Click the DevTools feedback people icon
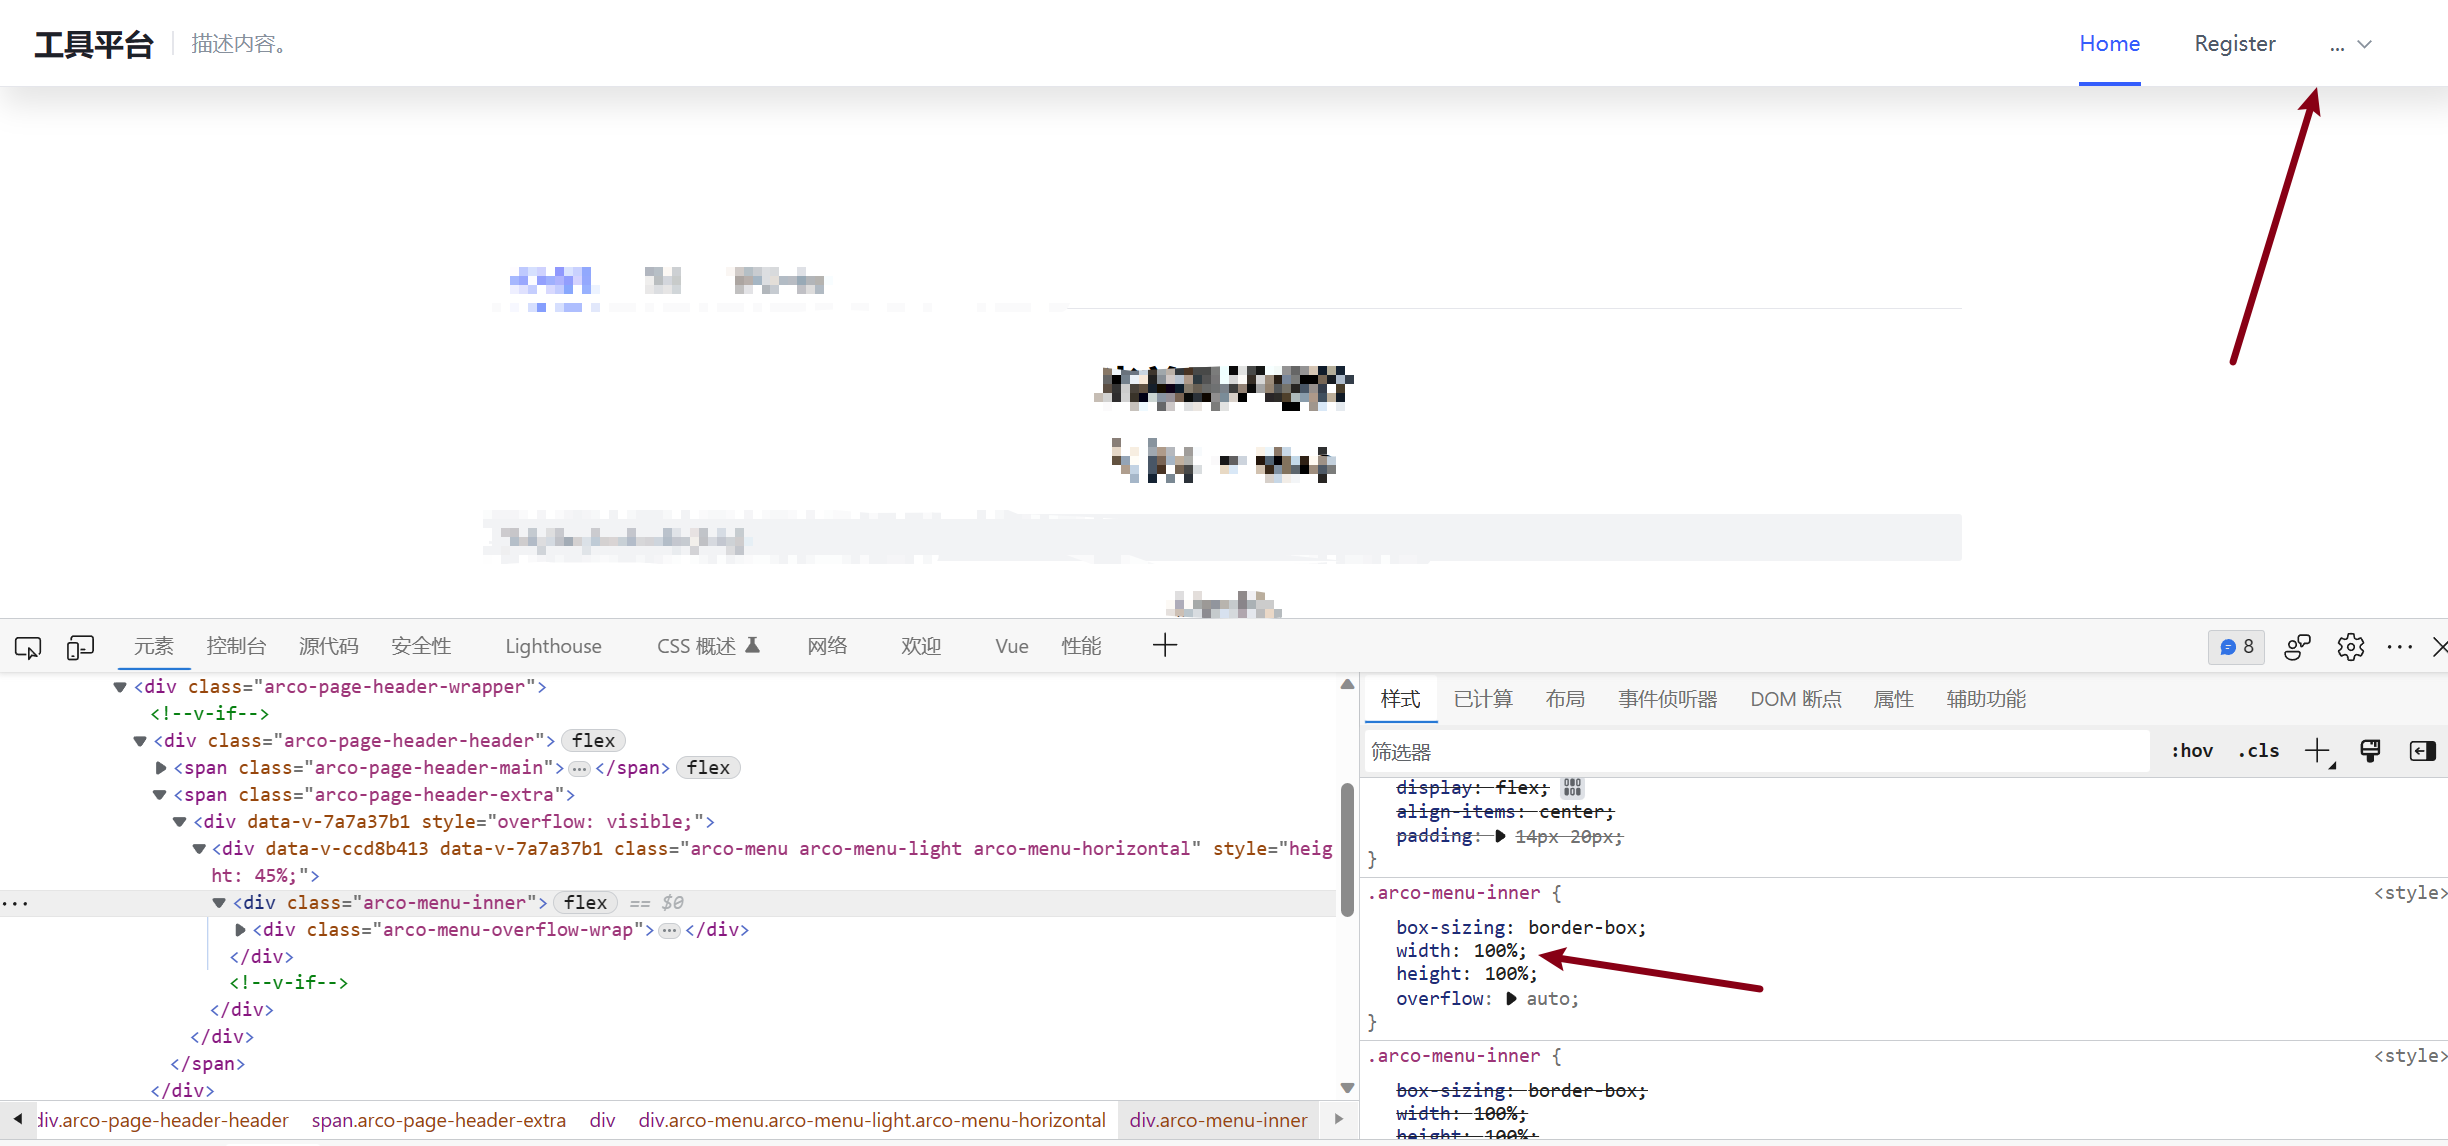The image size is (2448, 1146). [2298, 647]
